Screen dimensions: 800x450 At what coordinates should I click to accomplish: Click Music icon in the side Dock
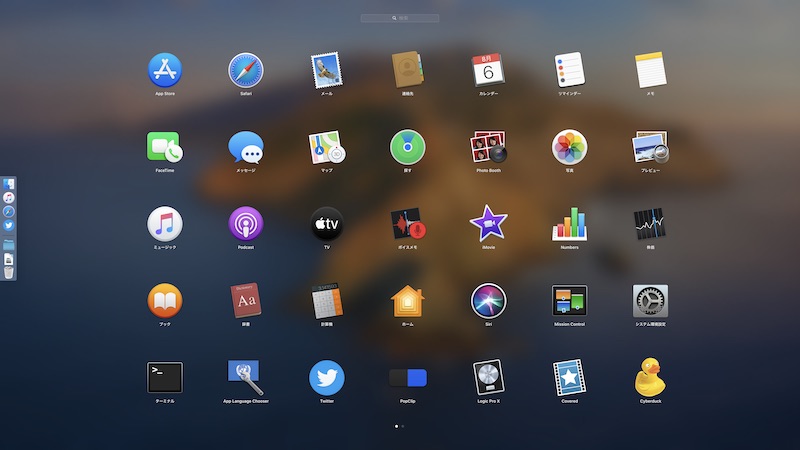pyautogui.click(x=9, y=197)
